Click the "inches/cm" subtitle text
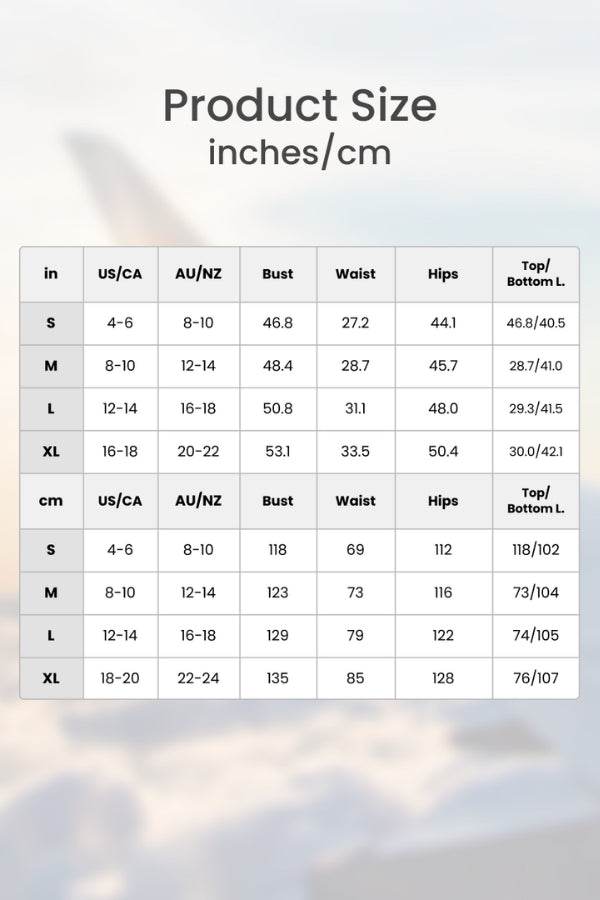This screenshot has width=600, height=900. click(x=300, y=152)
